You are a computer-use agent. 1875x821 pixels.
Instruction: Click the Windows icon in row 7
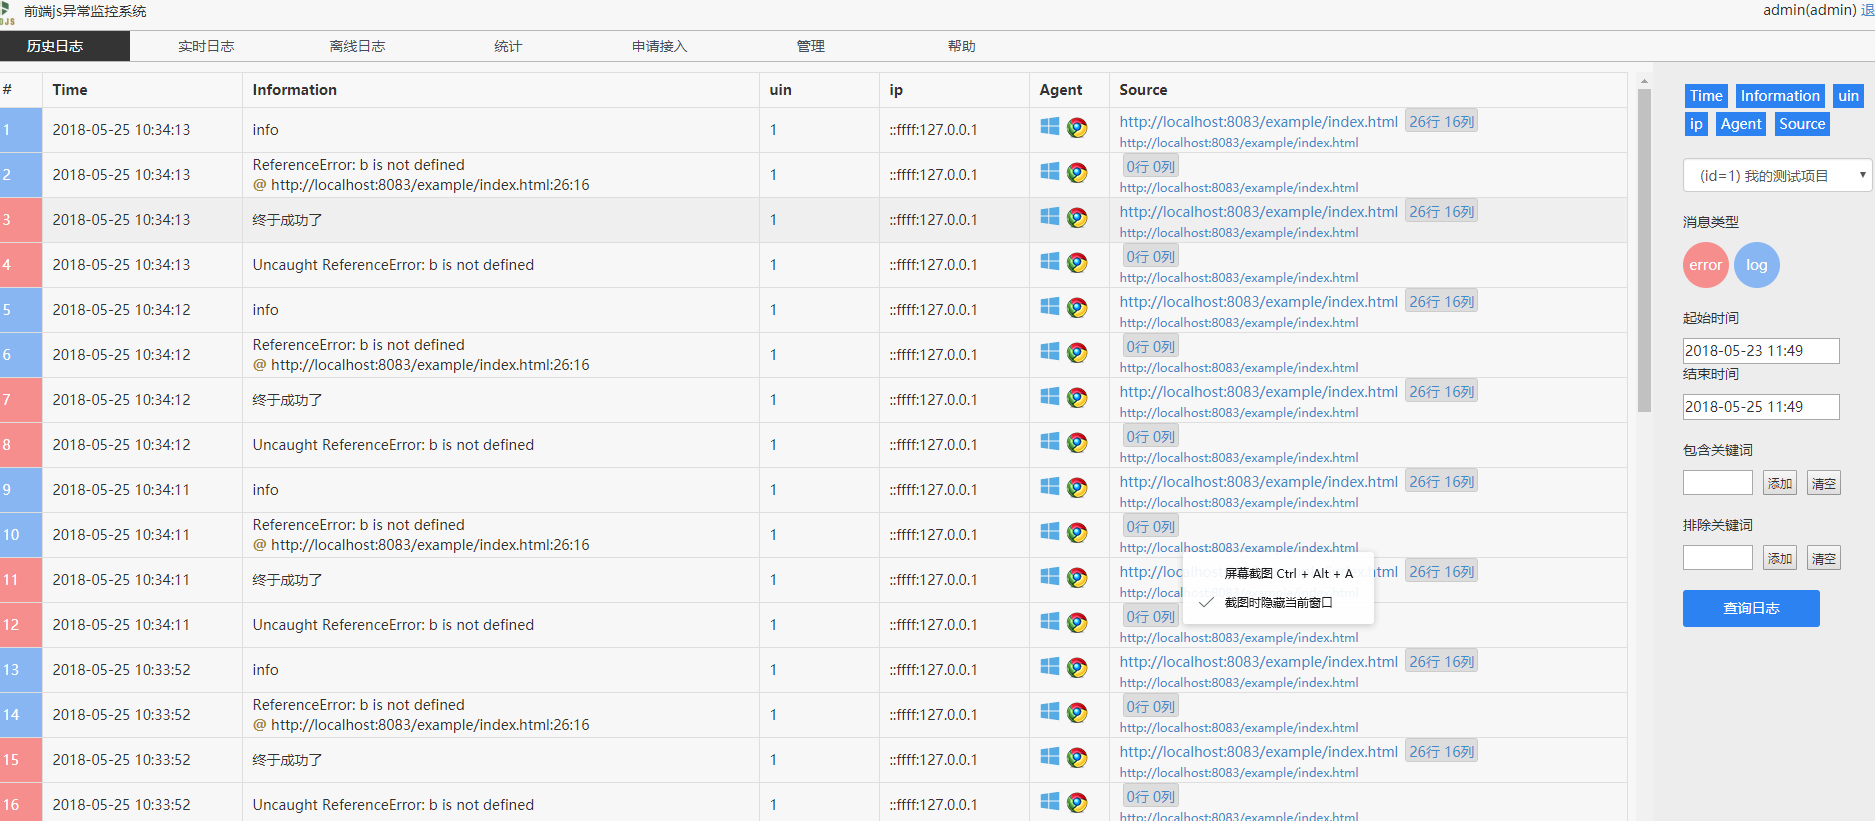[1049, 397]
